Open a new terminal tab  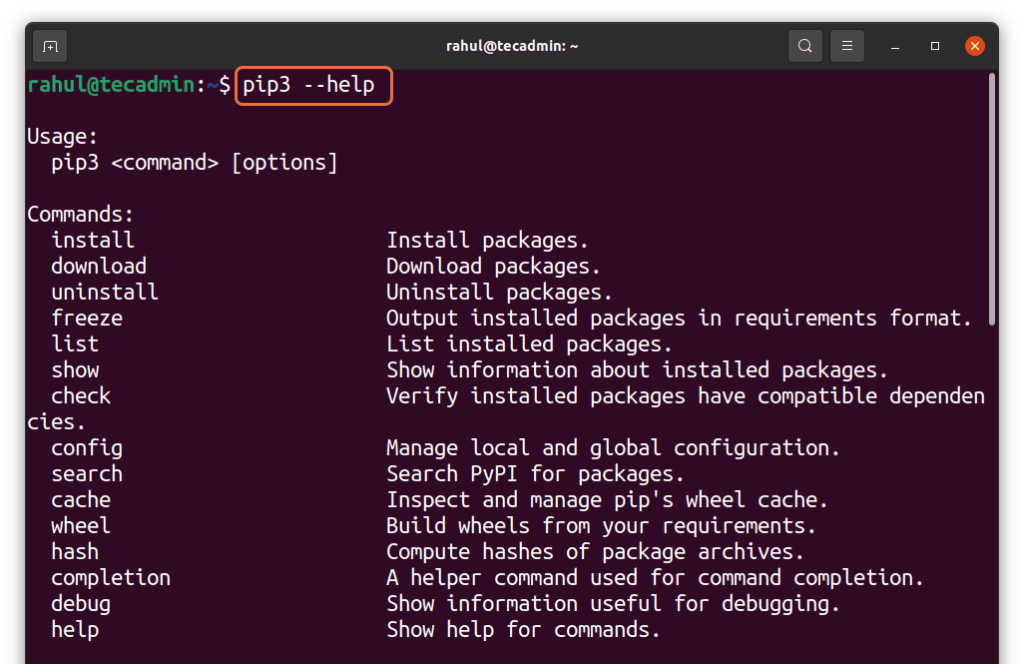coord(49,46)
